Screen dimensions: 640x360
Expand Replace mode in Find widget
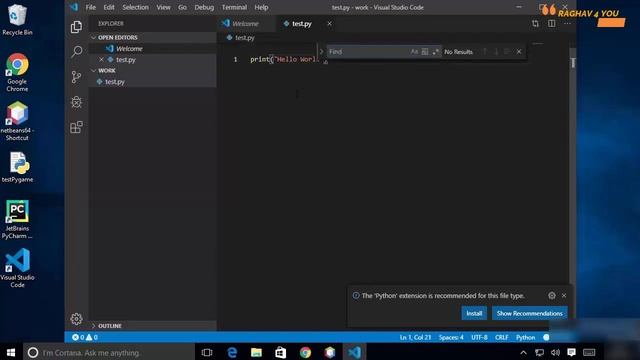pos(322,51)
